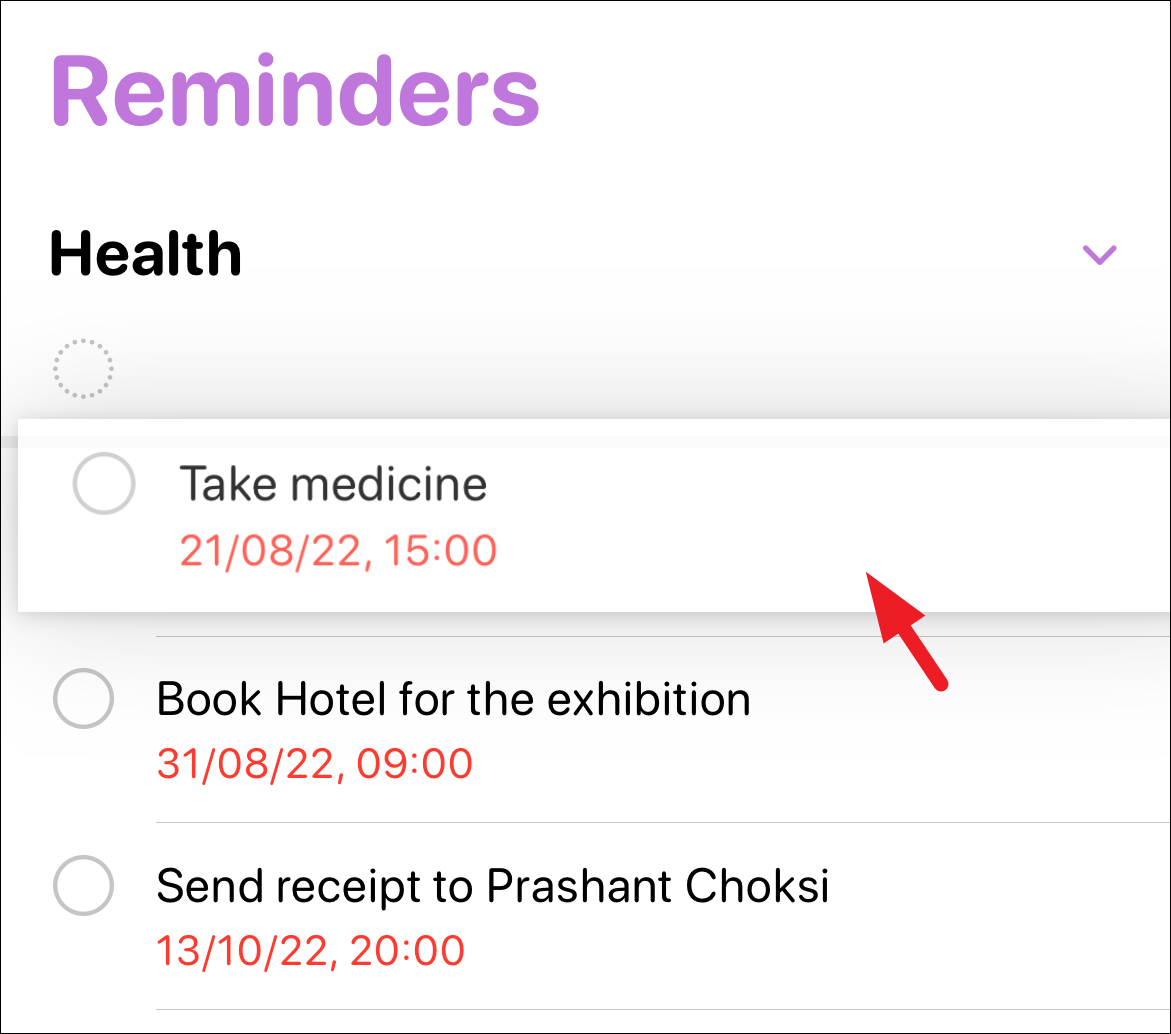Open the 'Send receipt to Prashant Choksi' reminder

click(x=493, y=886)
